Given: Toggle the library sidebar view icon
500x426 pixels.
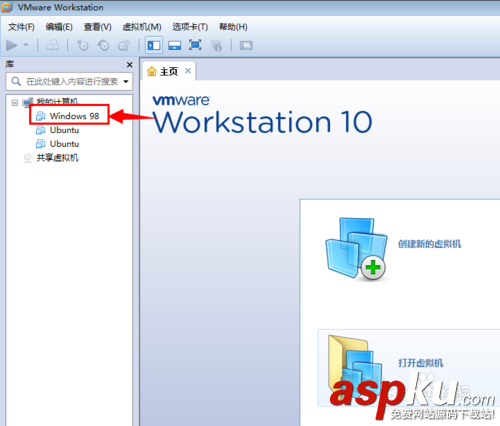Looking at the screenshot, I should coord(154,45).
